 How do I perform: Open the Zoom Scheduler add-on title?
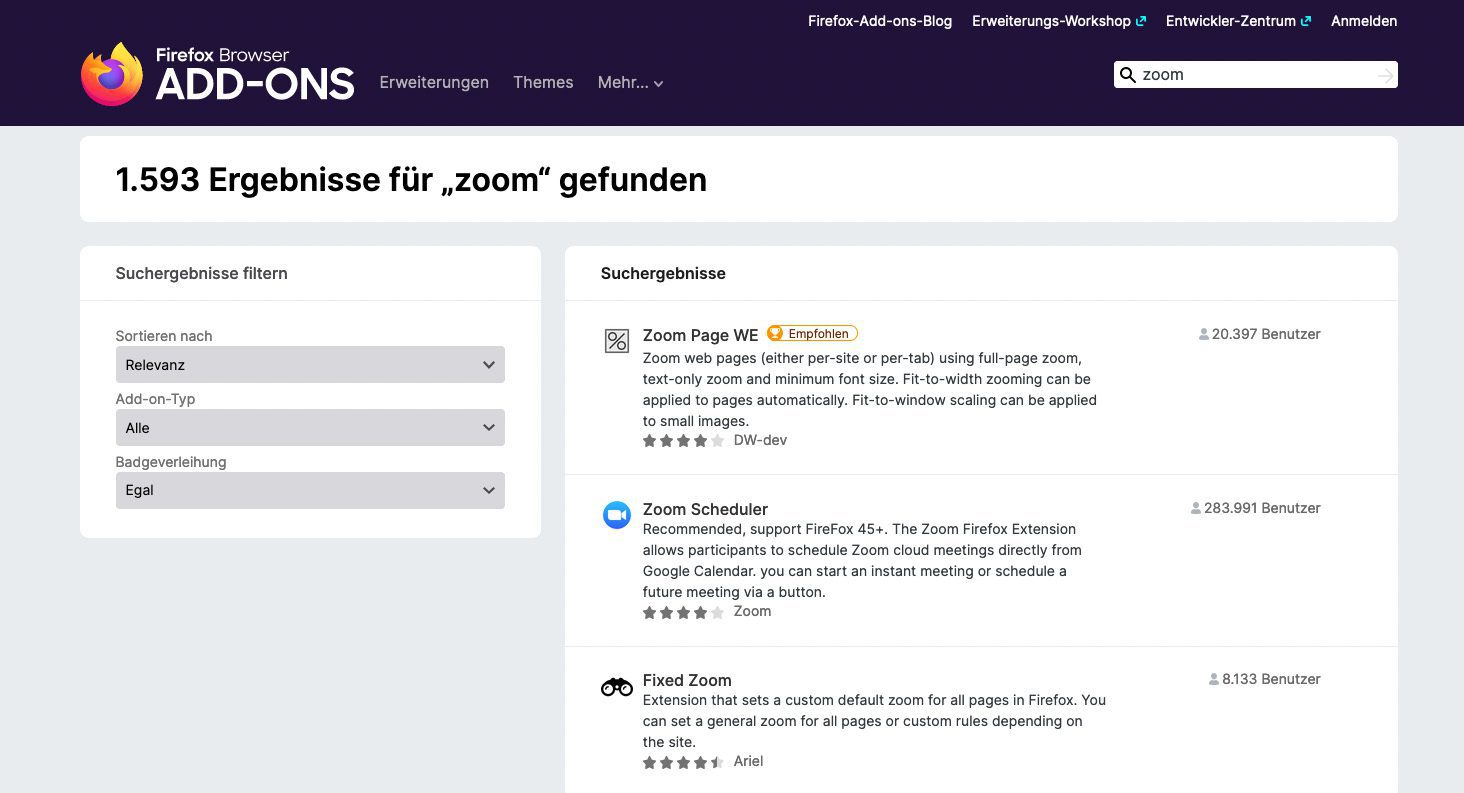click(x=705, y=509)
